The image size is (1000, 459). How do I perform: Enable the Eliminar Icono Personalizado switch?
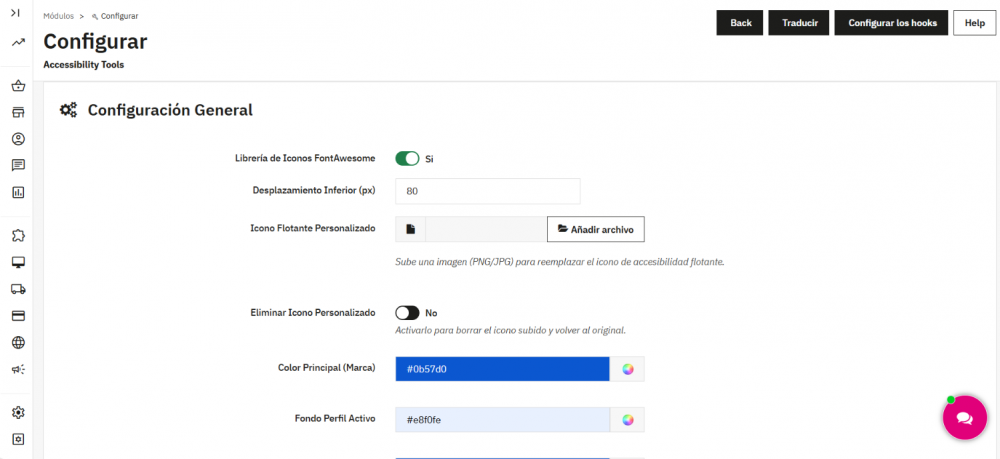[407, 313]
